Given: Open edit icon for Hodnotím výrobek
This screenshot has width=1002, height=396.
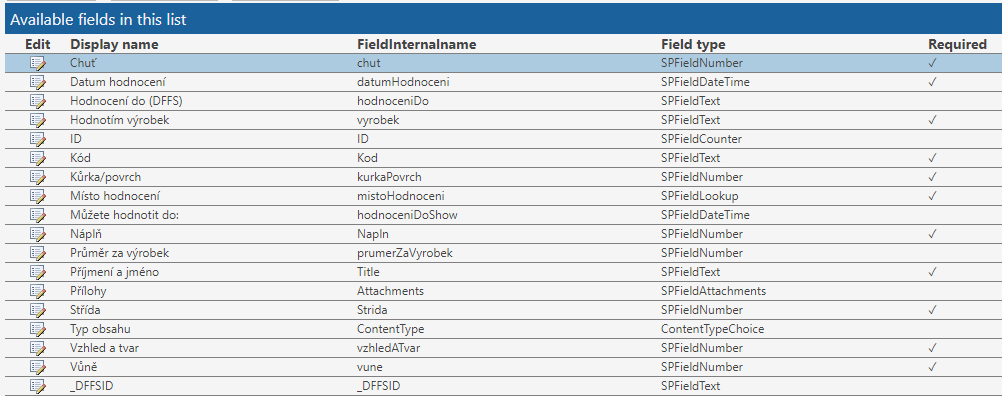Looking at the screenshot, I should 38,120.
